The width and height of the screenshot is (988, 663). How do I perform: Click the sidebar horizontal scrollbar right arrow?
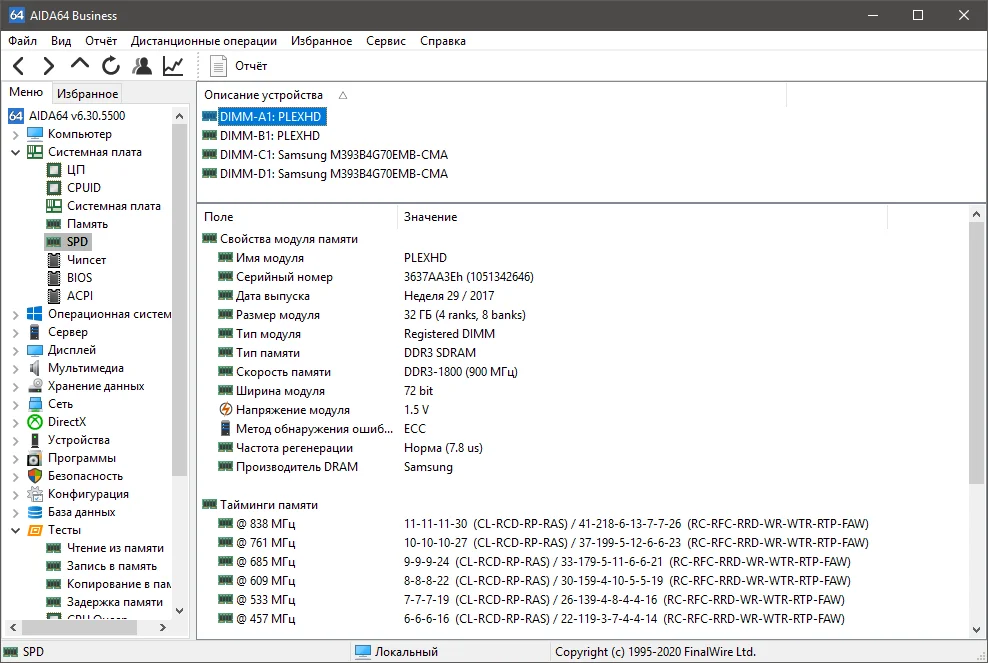point(163,627)
